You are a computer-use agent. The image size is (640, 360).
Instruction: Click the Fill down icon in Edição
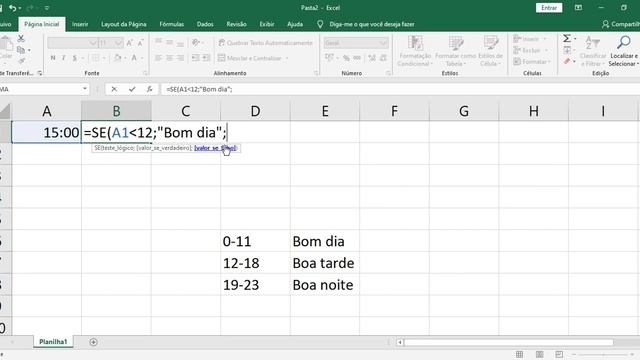pos(567,50)
